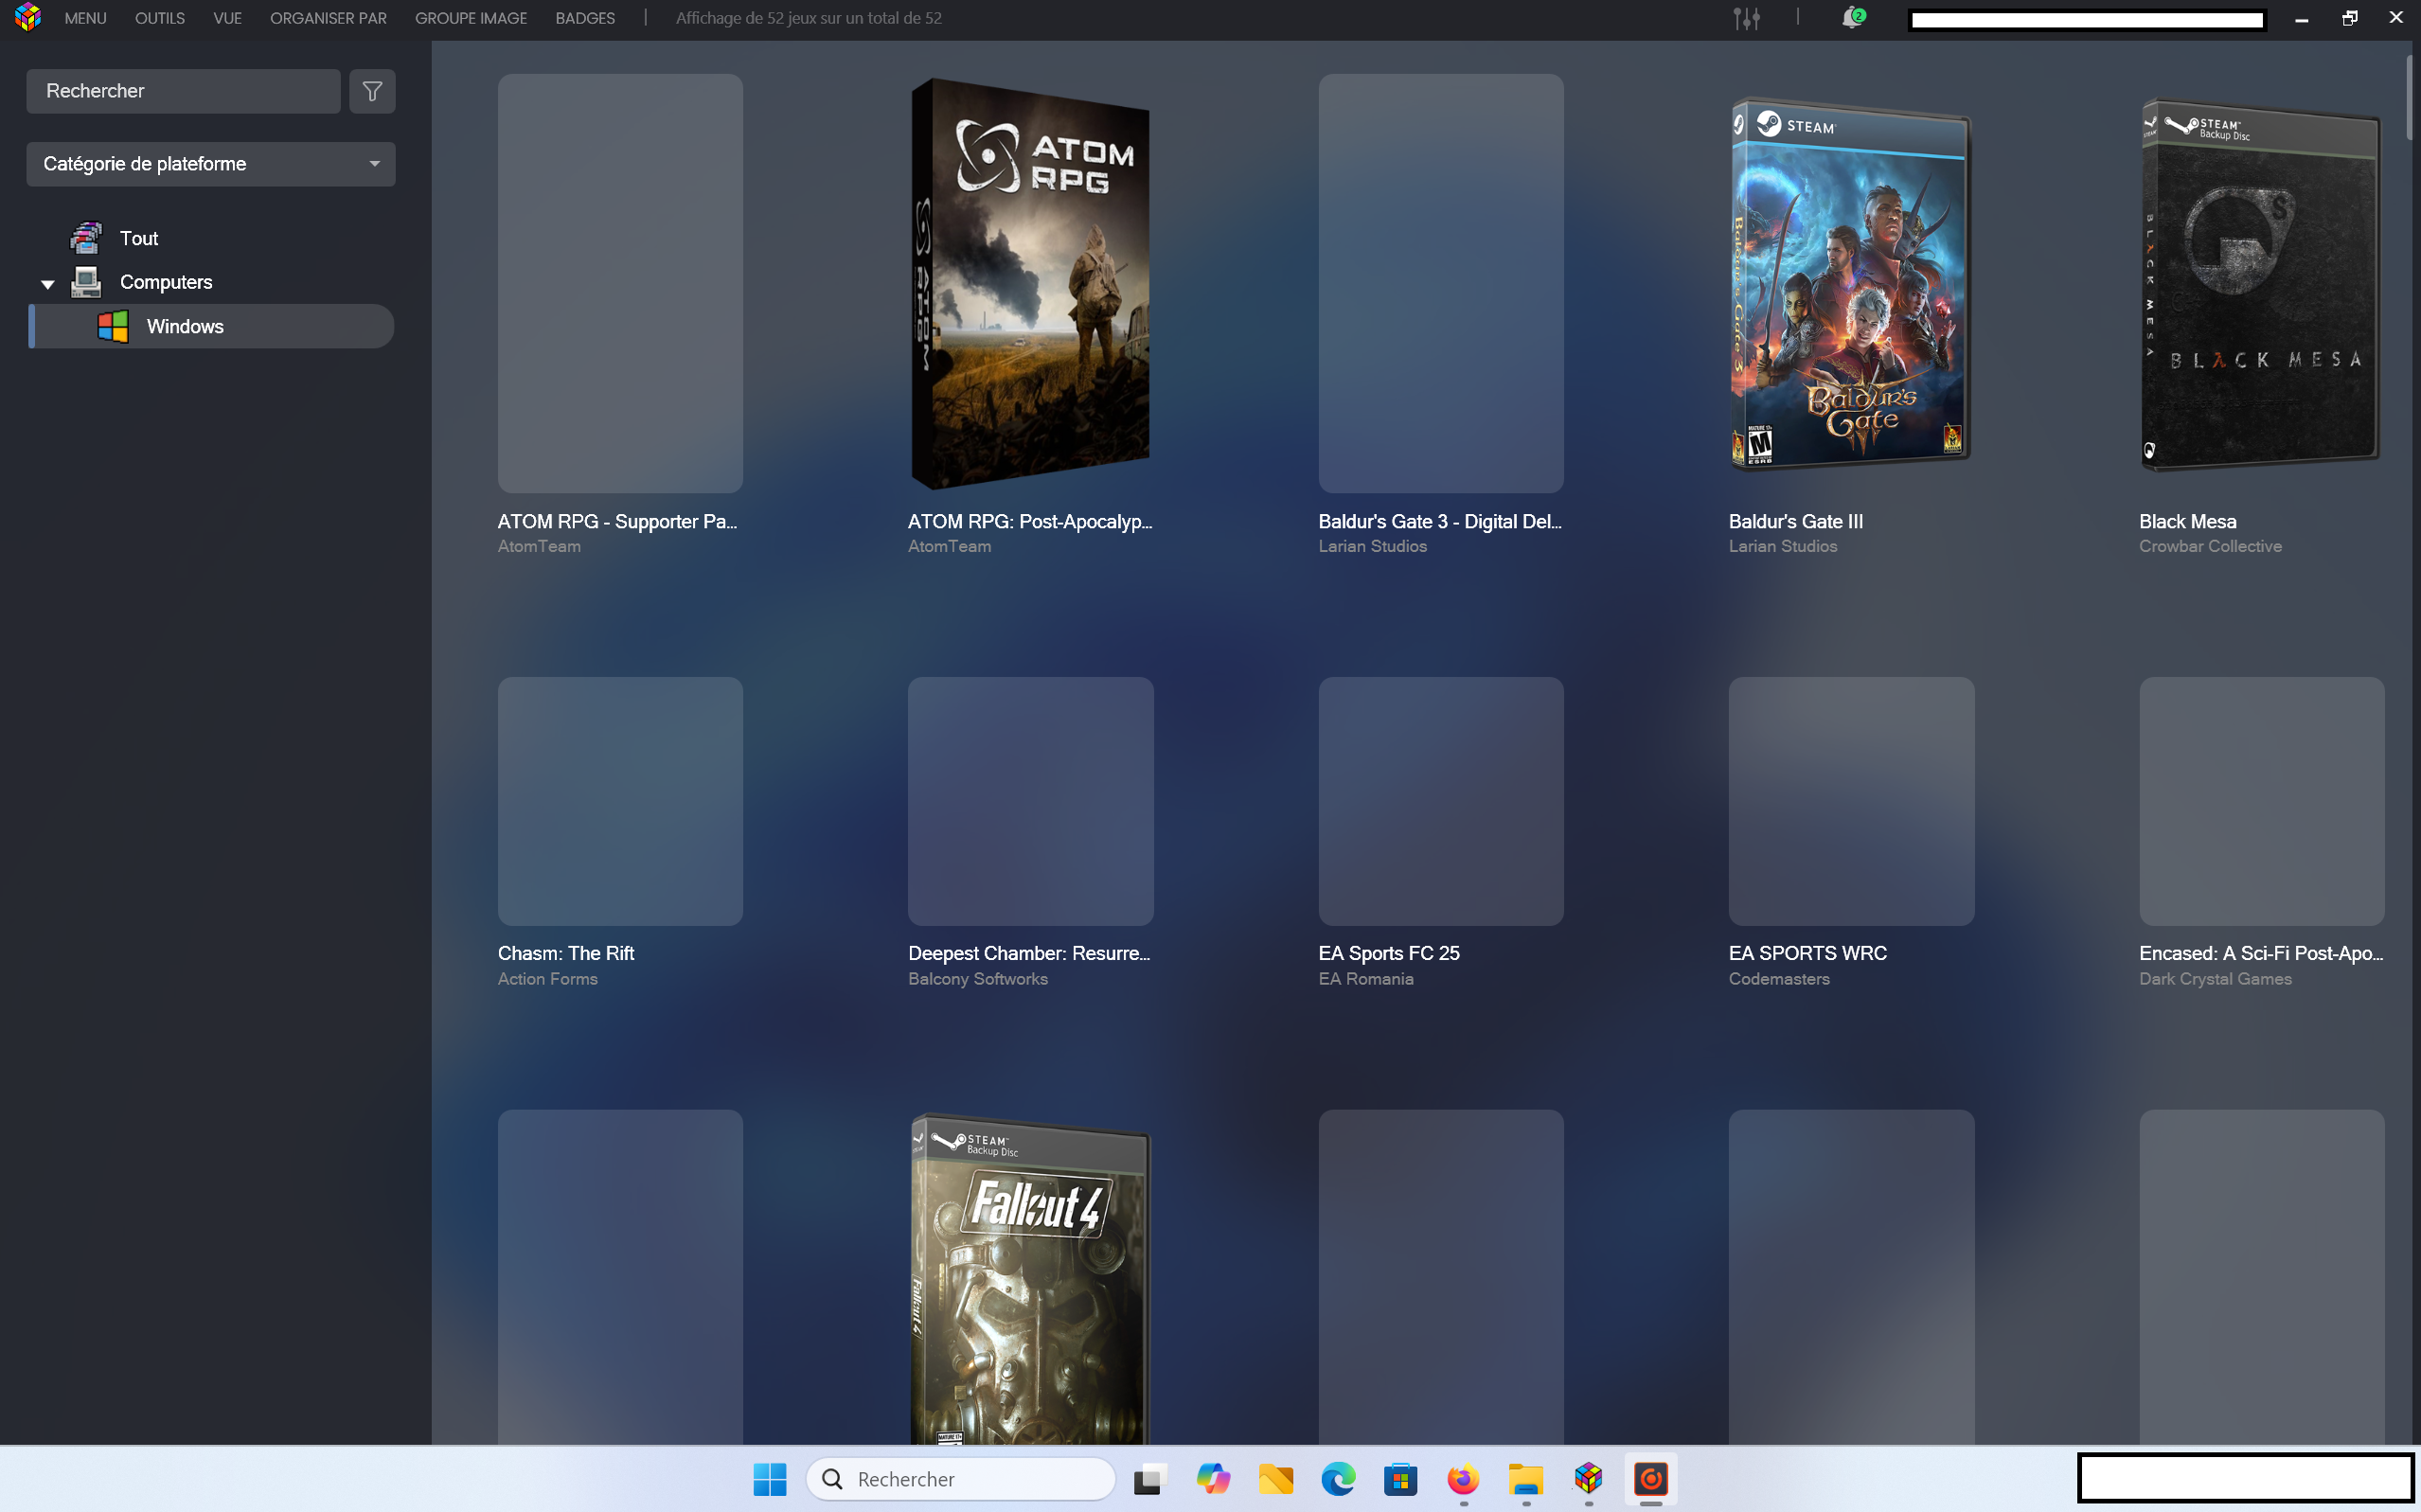Screen dimensions: 2421x1512
Task: Select Baldur's Gate III box art cover
Action: [x=1850, y=284]
